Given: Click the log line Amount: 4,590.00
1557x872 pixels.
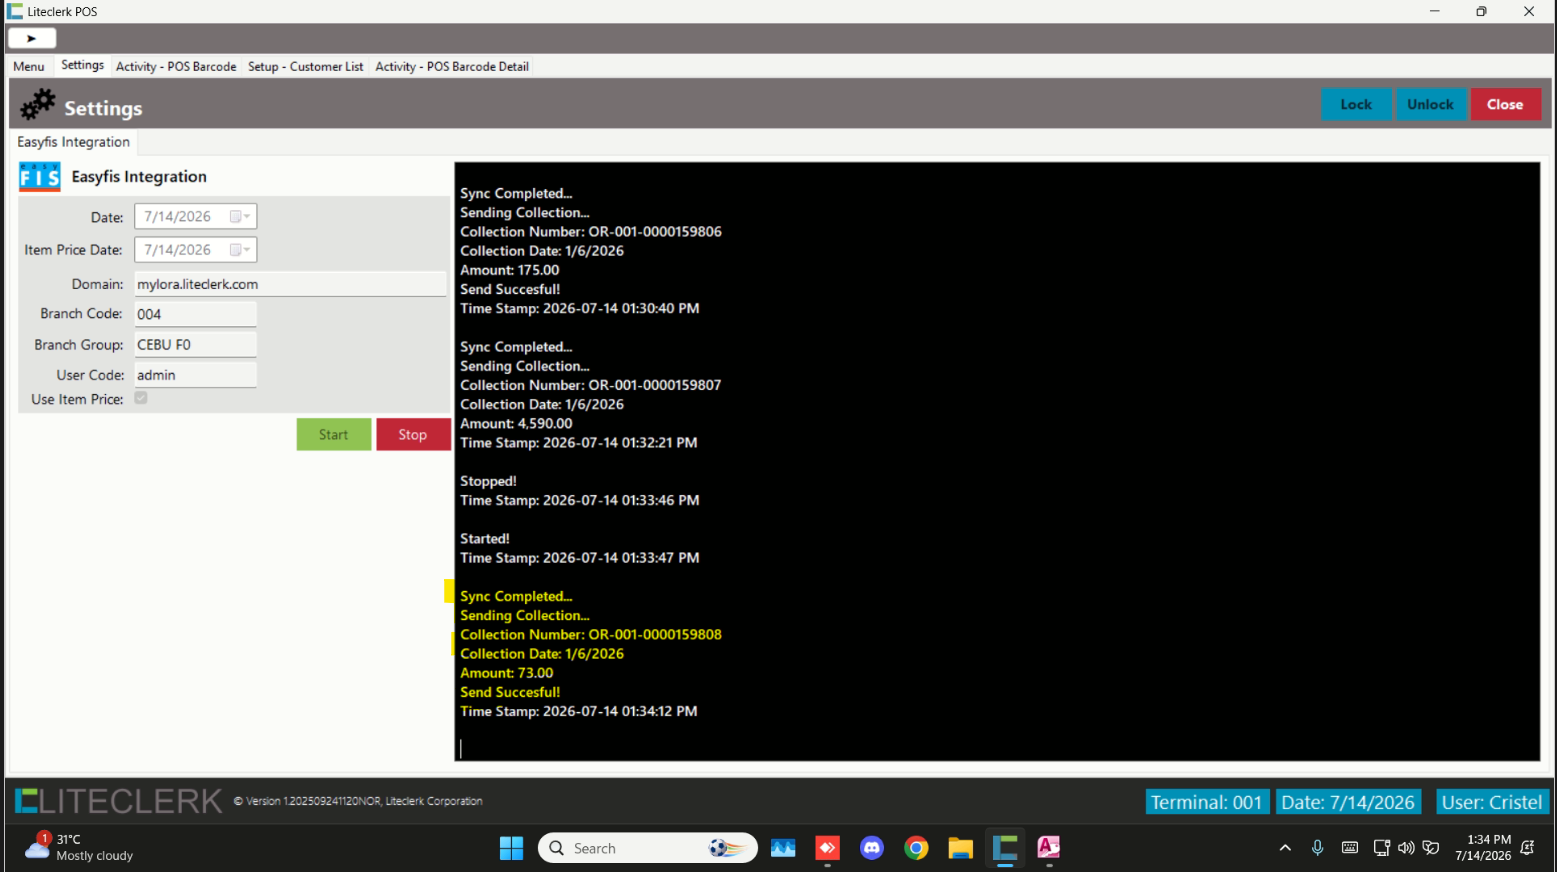Looking at the screenshot, I should (517, 424).
